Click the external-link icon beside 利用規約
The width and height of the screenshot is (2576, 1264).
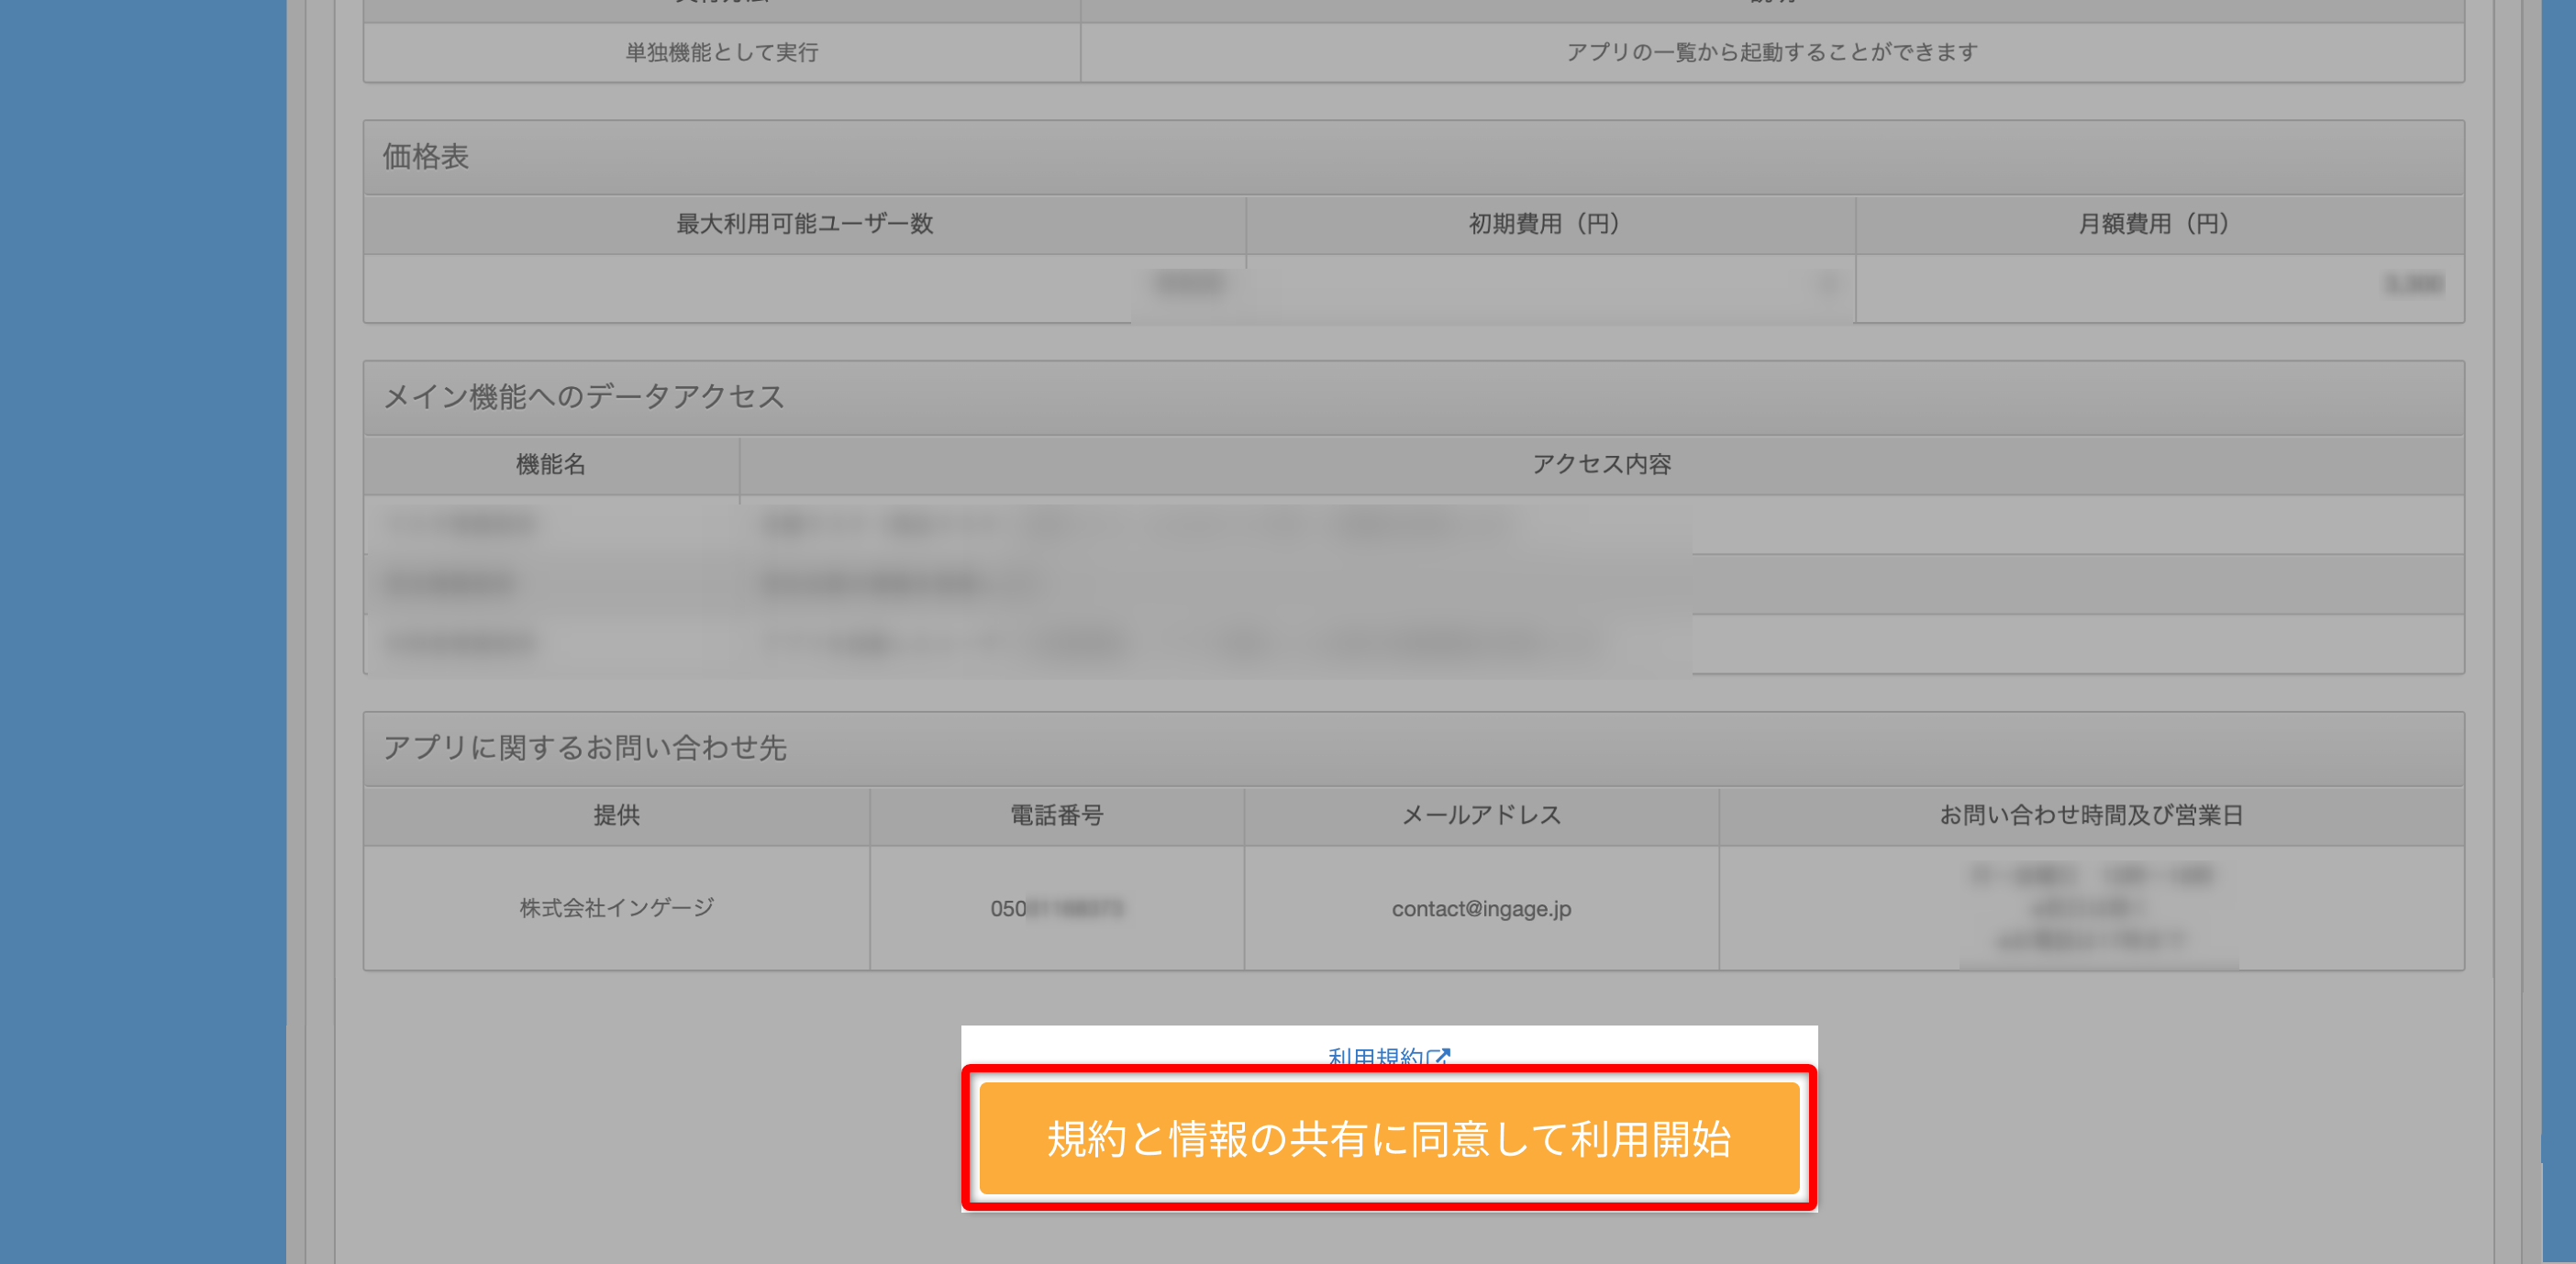1438,1056
